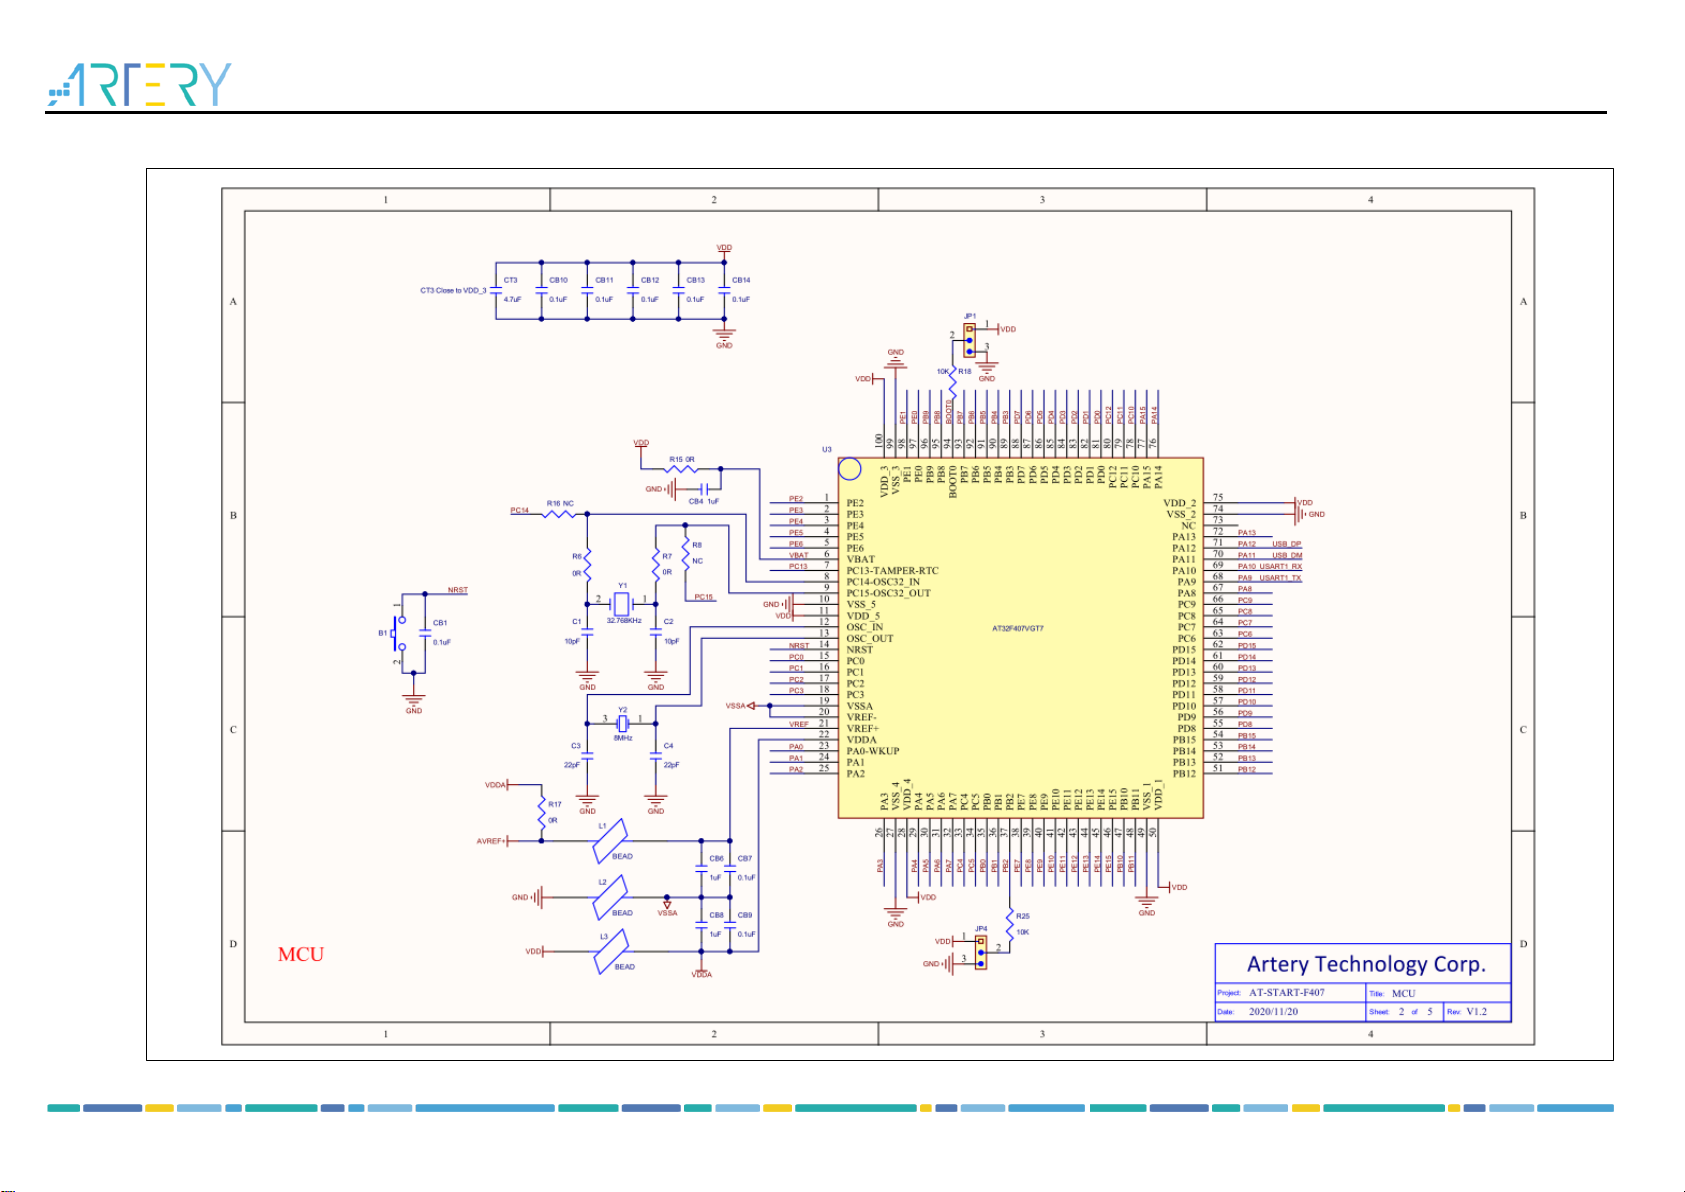Click the Y2 8MHz crystal symbol

(622, 723)
